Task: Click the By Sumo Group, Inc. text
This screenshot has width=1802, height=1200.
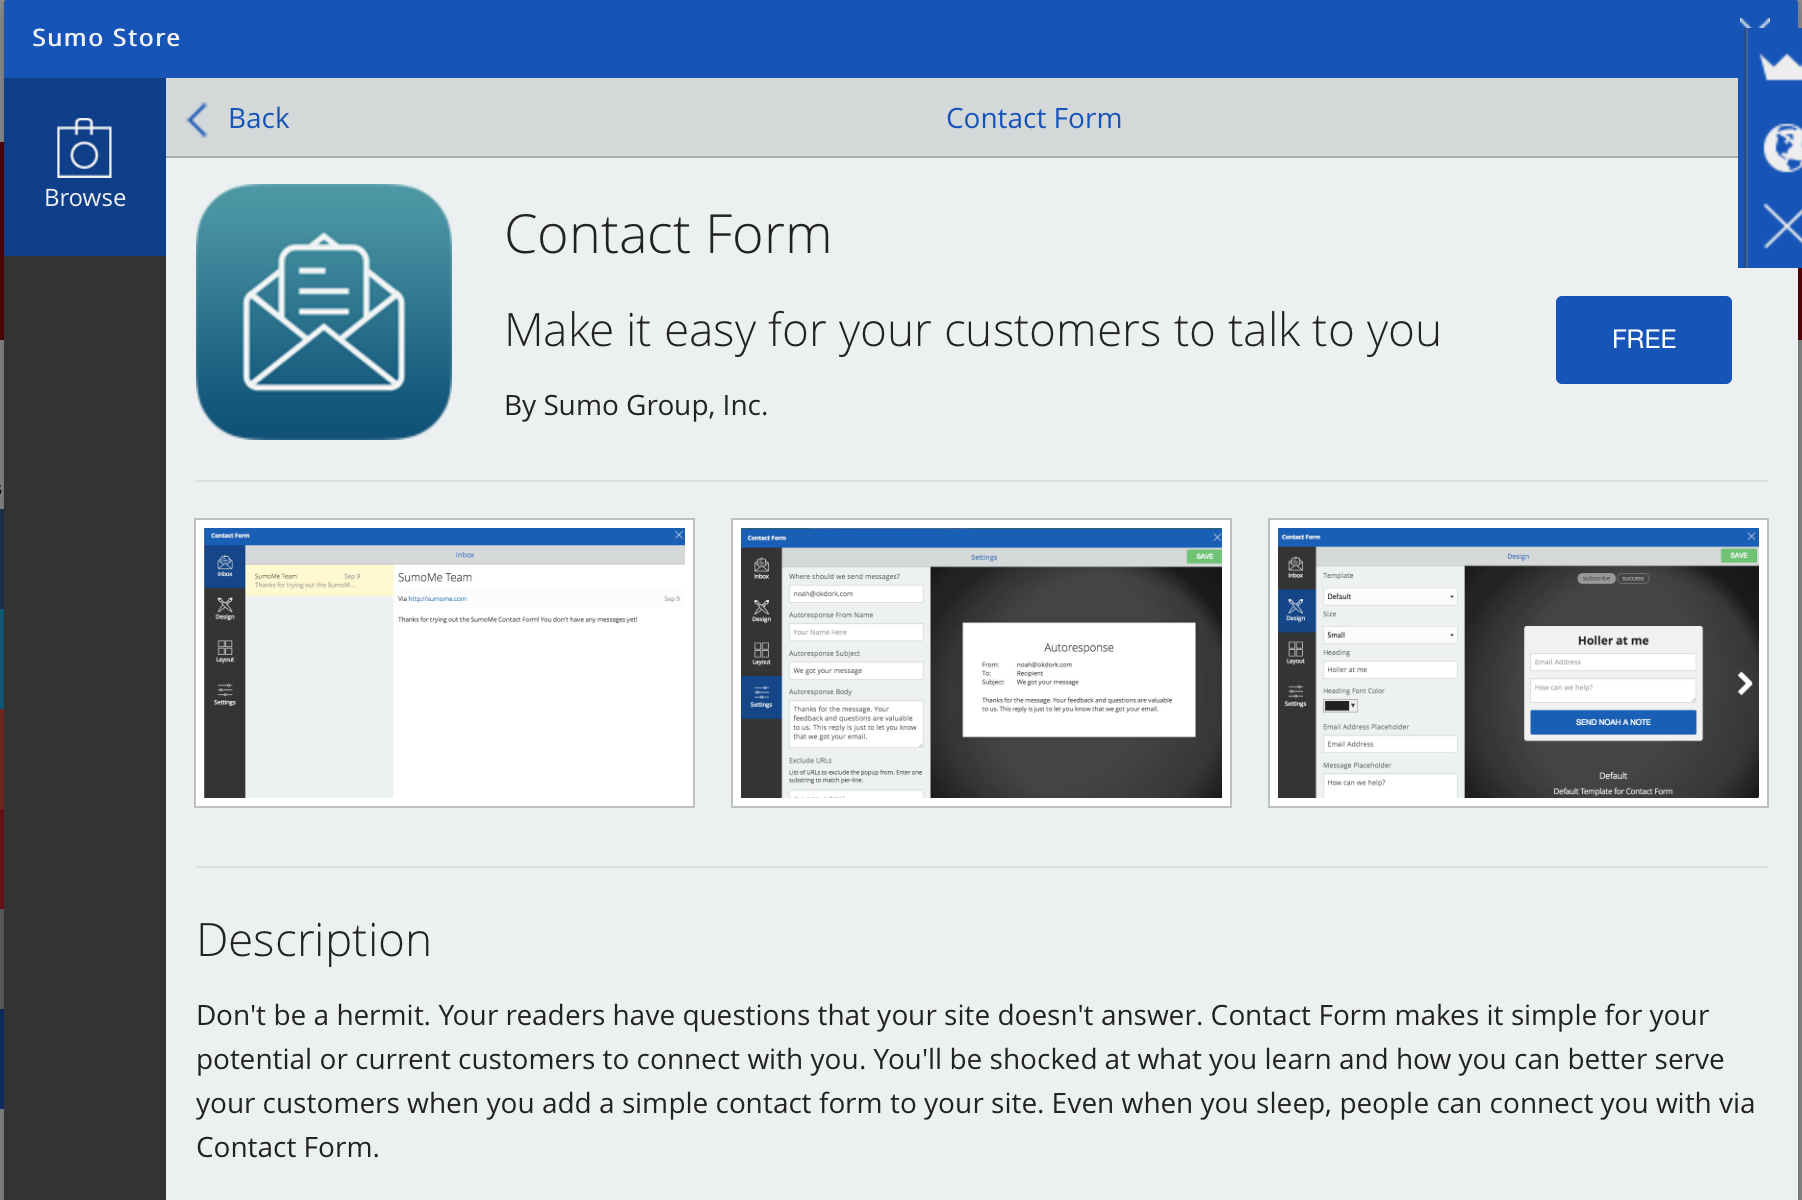Action: [636, 405]
